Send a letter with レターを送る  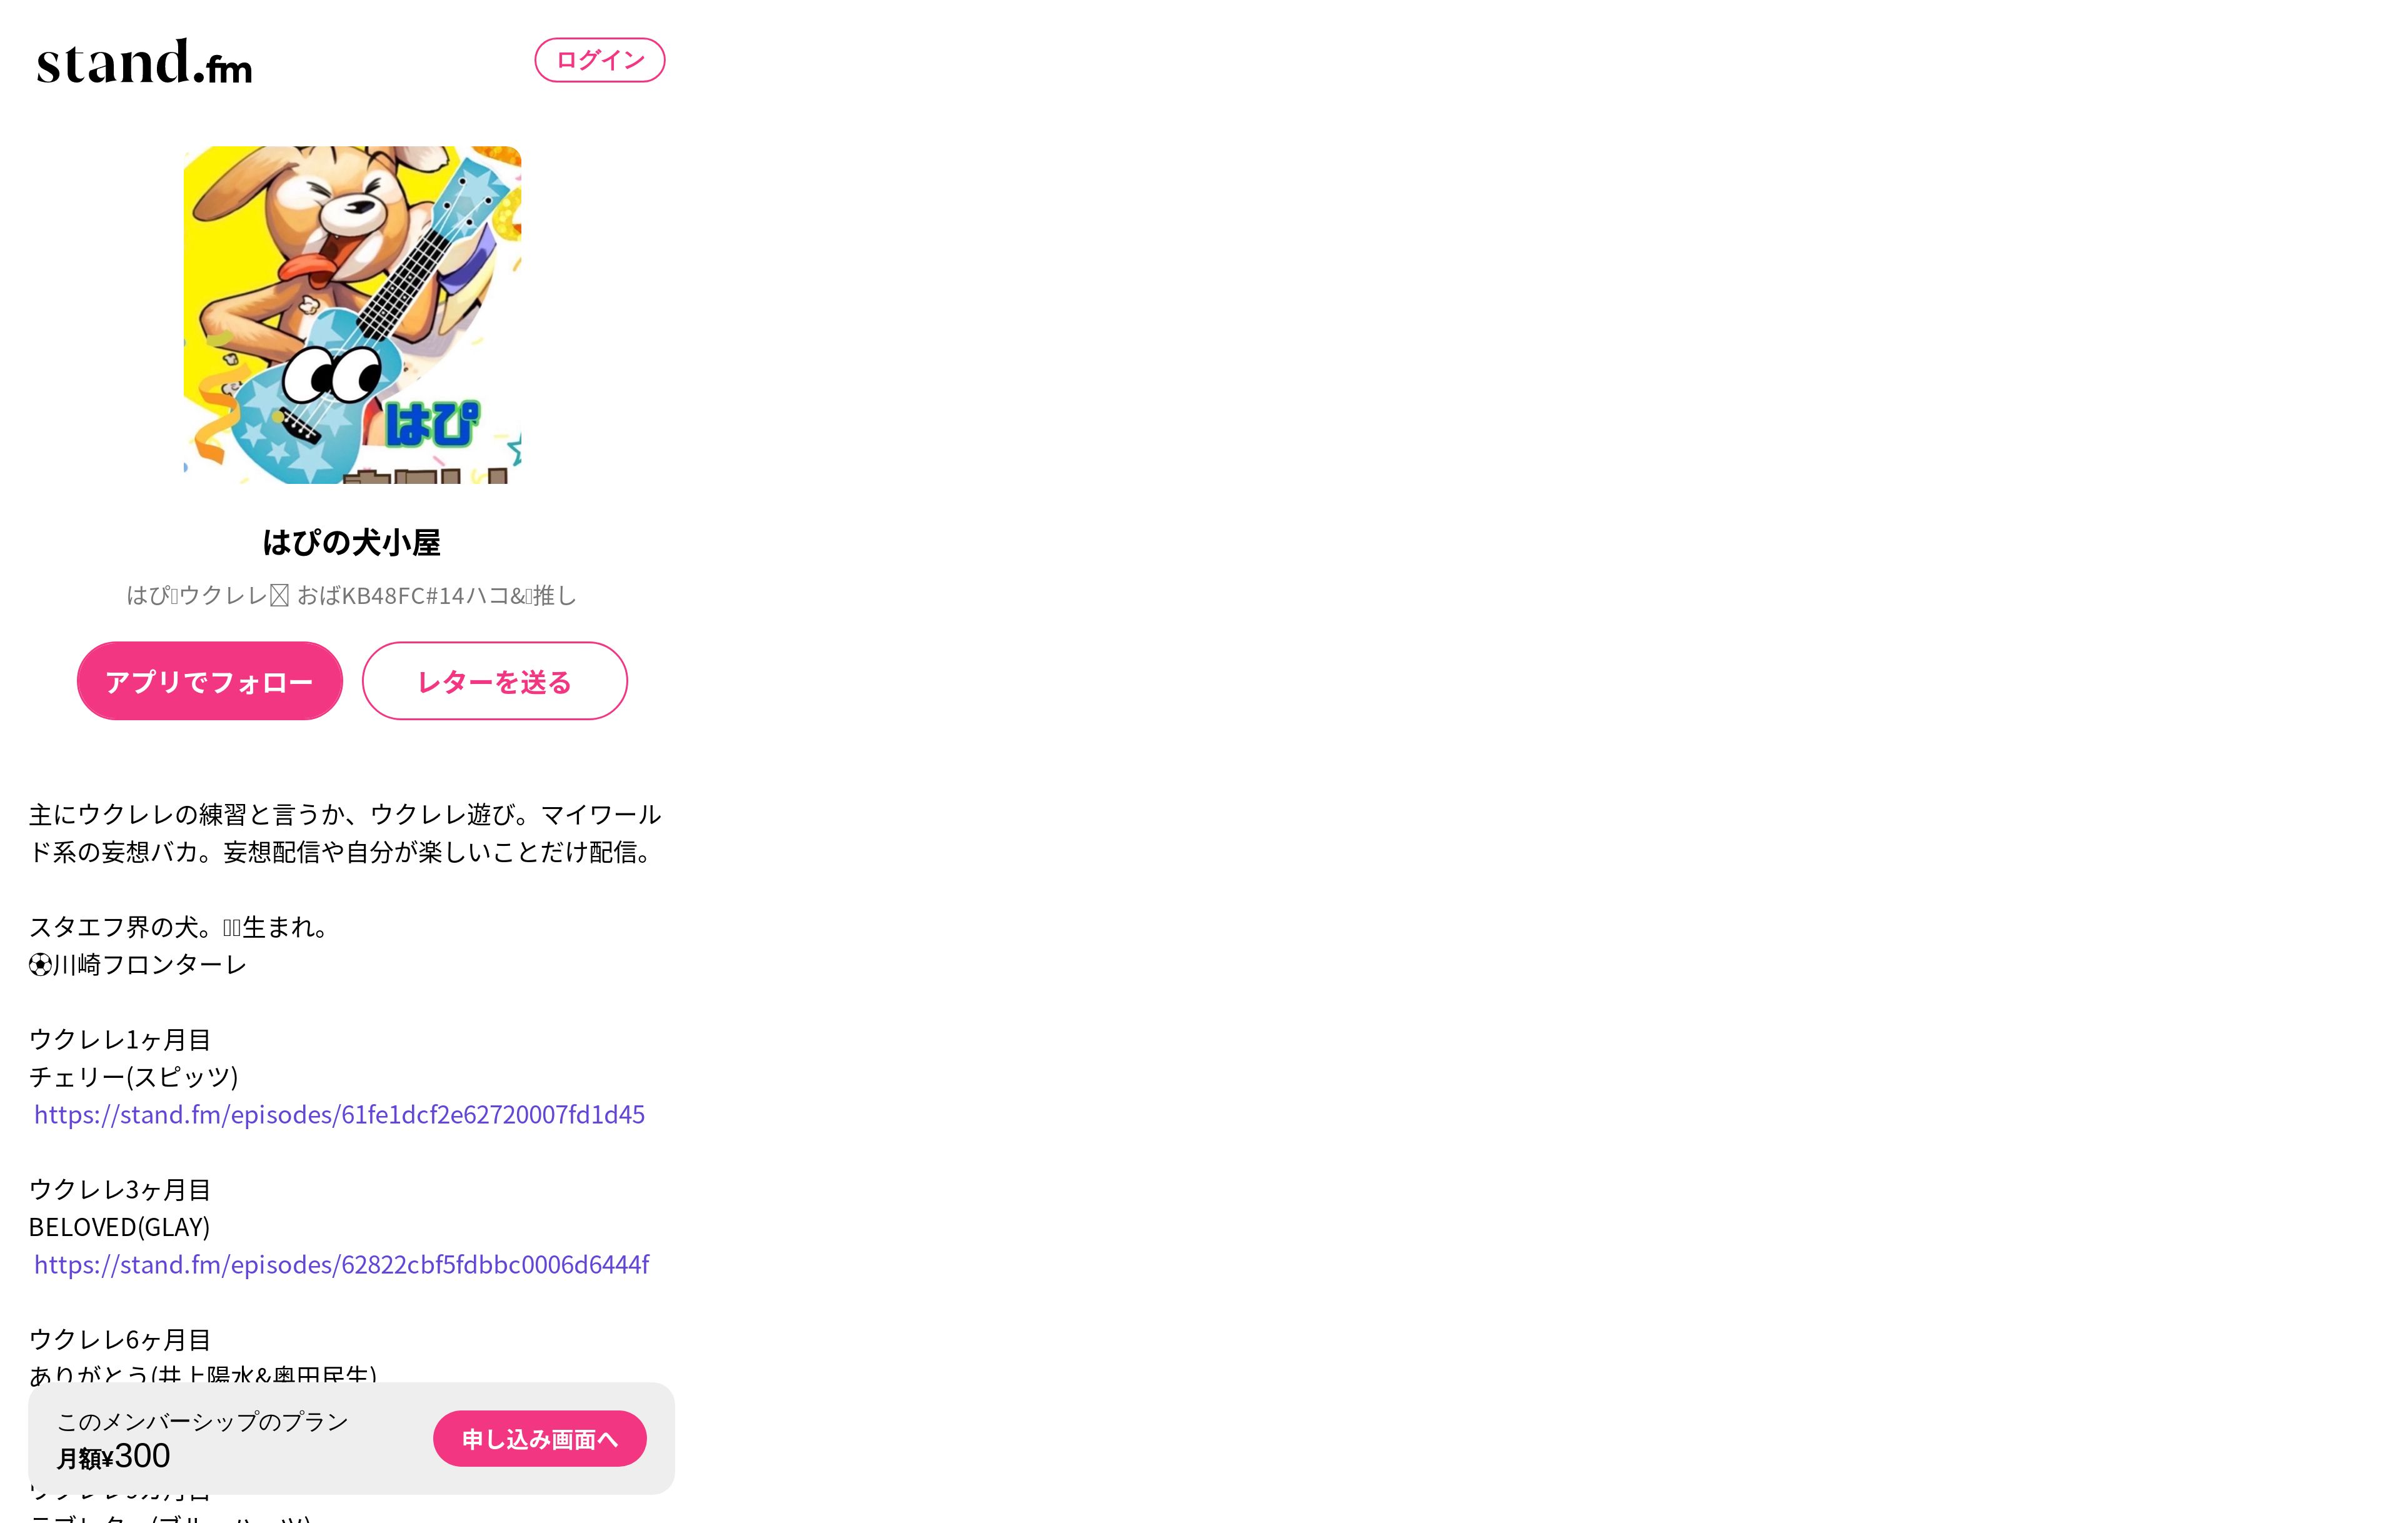tap(494, 681)
